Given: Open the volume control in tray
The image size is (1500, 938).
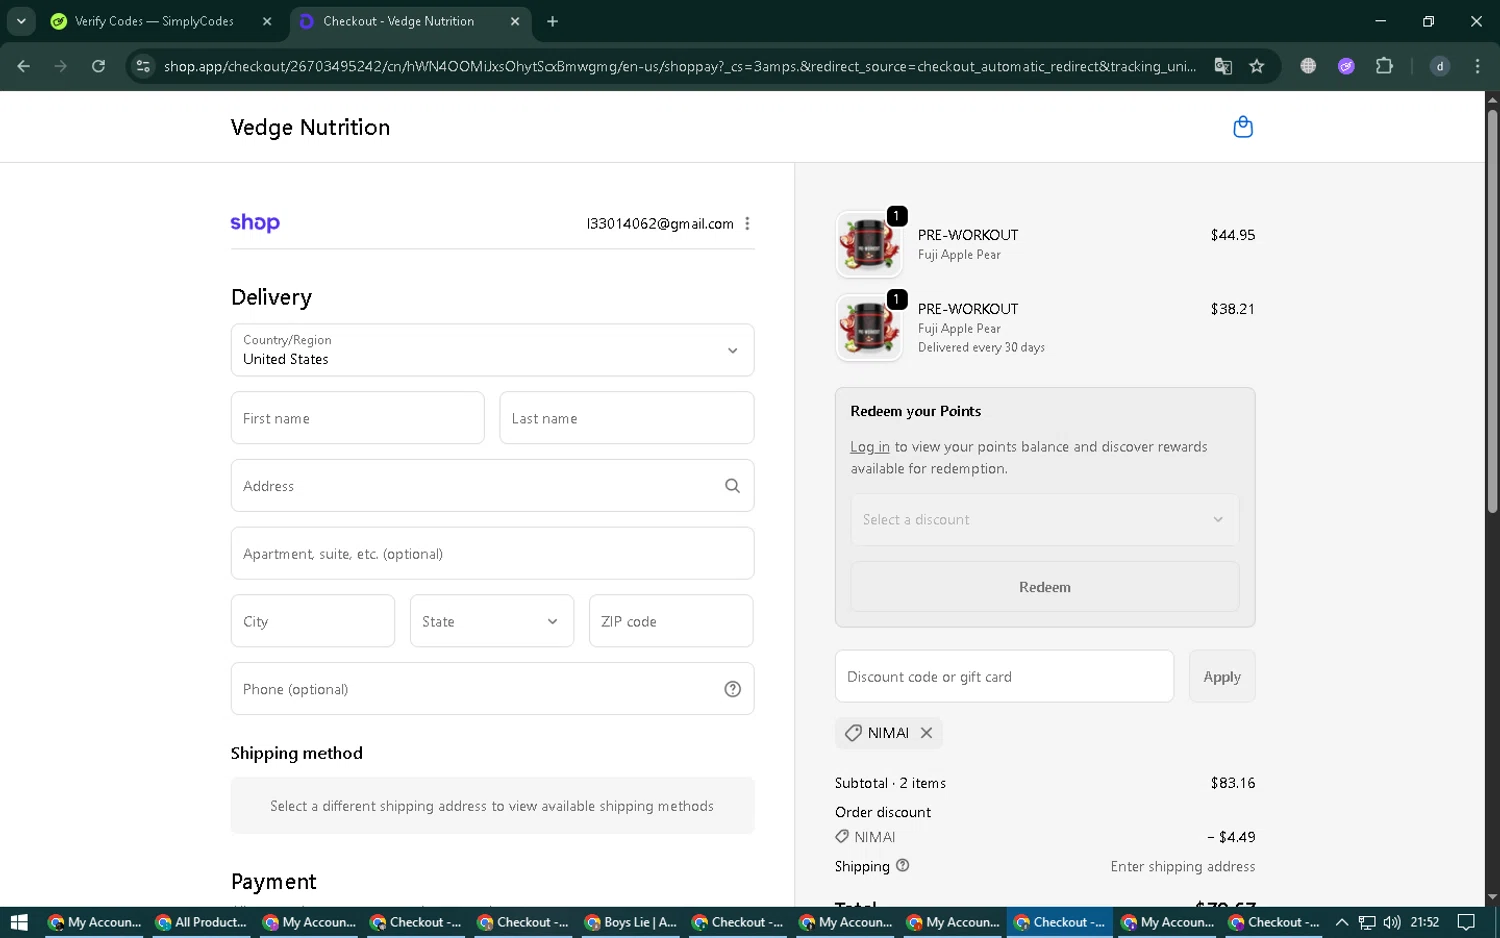Looking at the screenshot, I should tap(1391, 922).
